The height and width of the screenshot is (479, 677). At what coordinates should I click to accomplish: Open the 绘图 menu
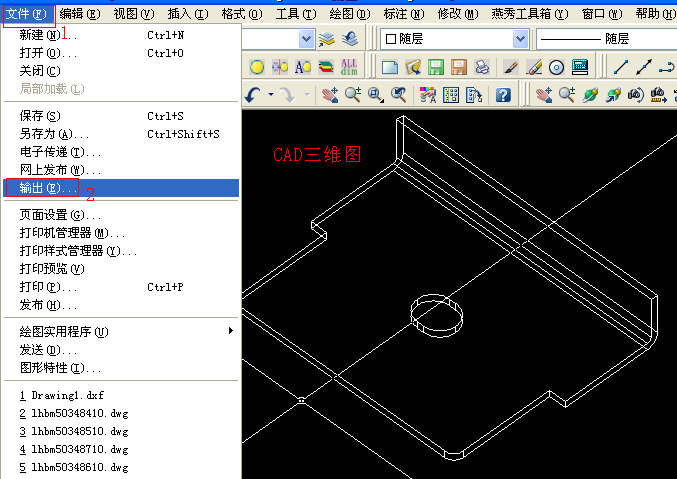coord(350,14)
